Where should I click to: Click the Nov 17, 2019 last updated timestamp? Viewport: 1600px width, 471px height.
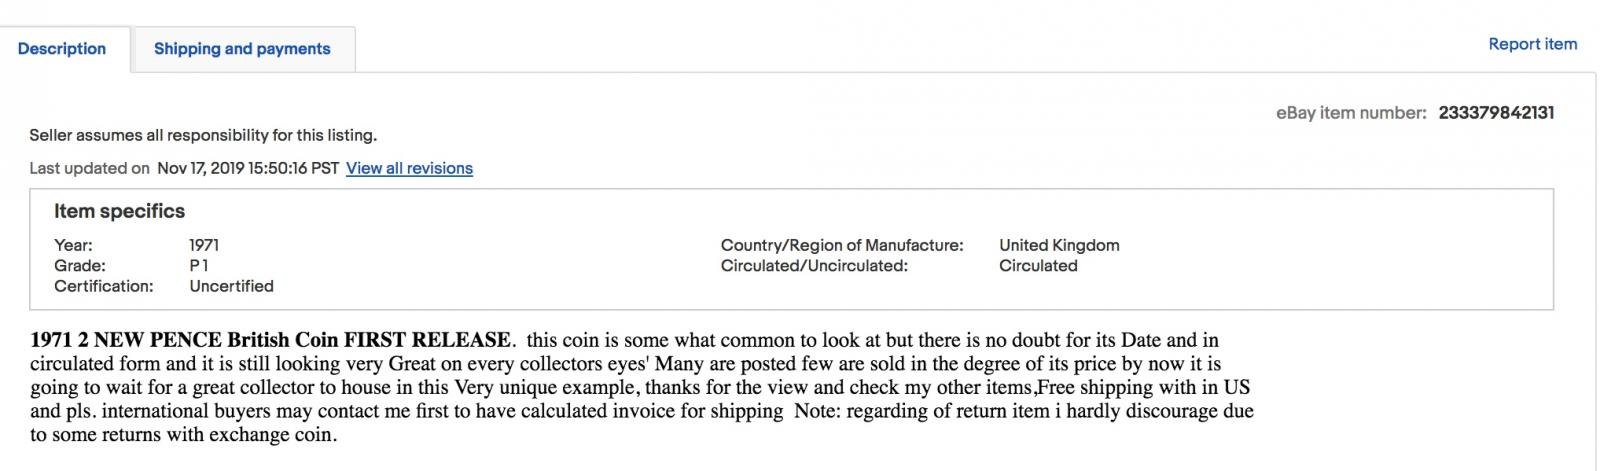click(x=248, y=168)
